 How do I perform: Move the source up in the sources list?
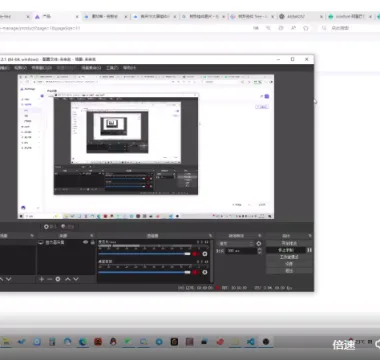point(68,279)
